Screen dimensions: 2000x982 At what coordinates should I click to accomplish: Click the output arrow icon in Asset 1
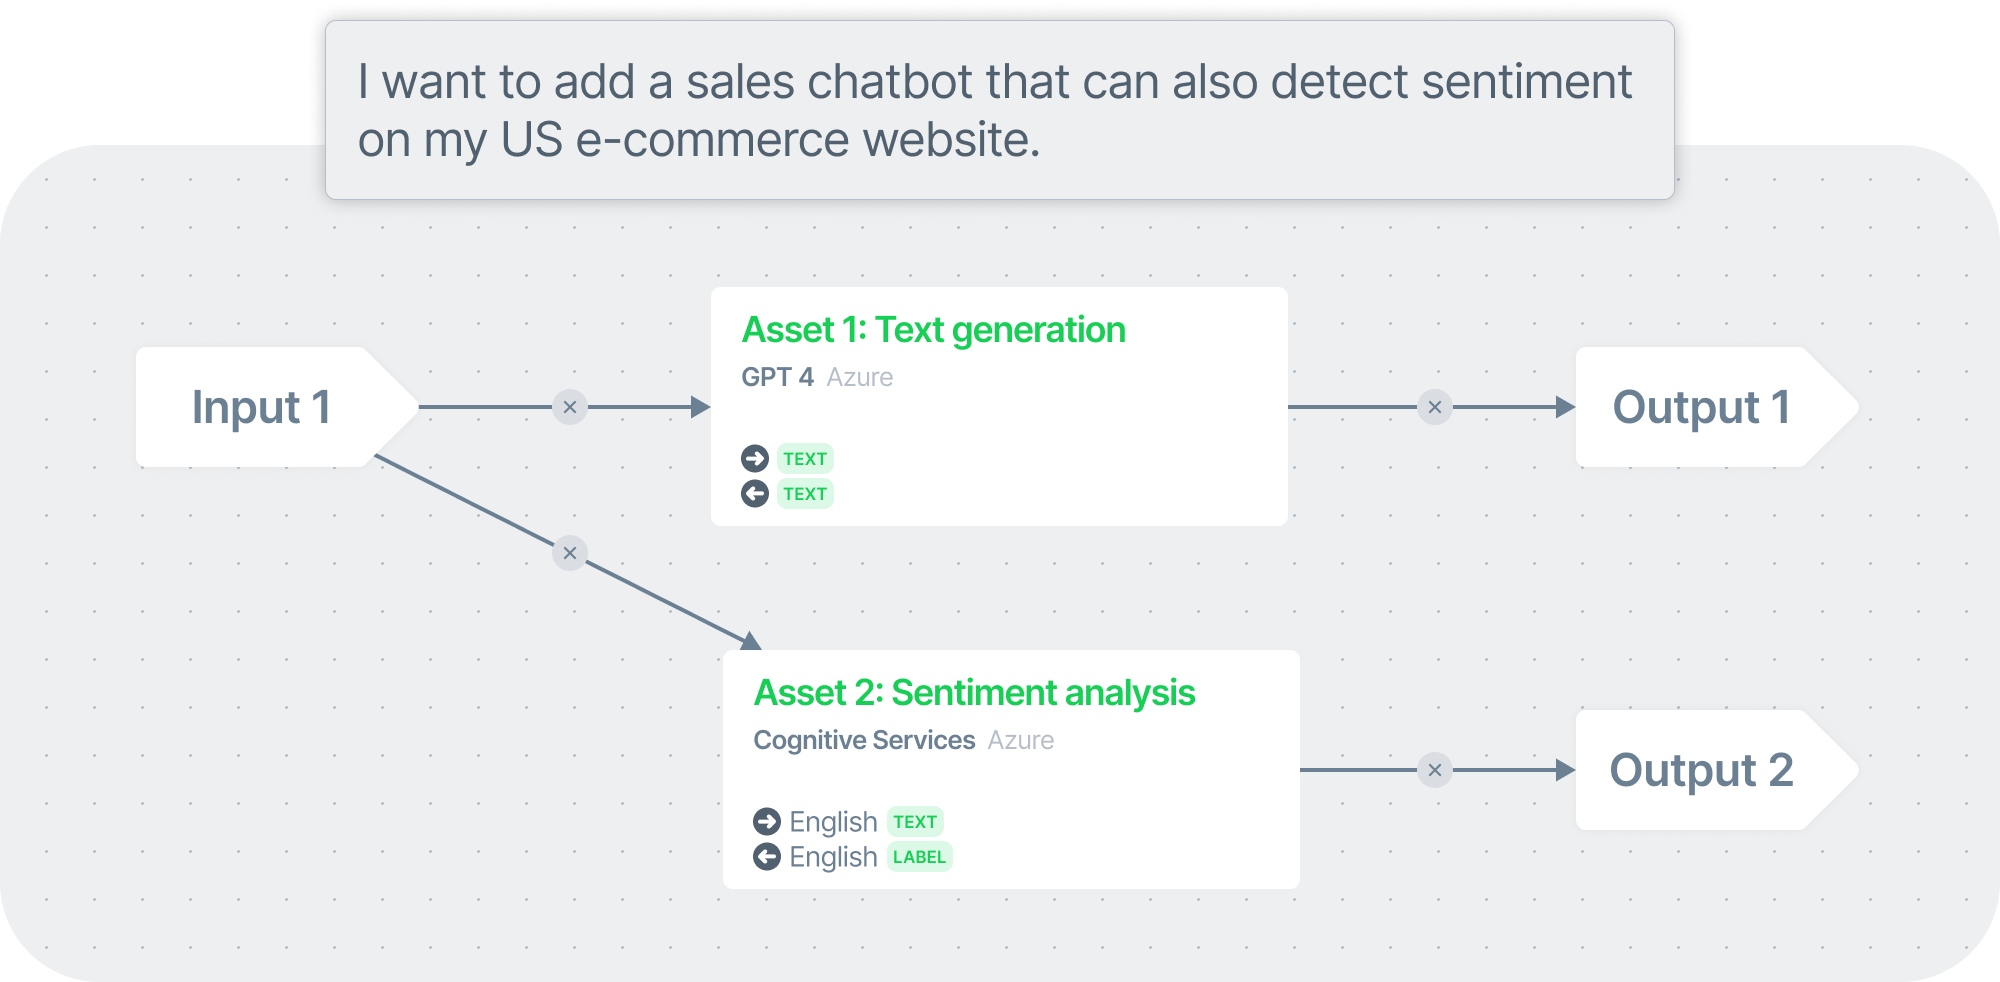click(x=755, y=493)
